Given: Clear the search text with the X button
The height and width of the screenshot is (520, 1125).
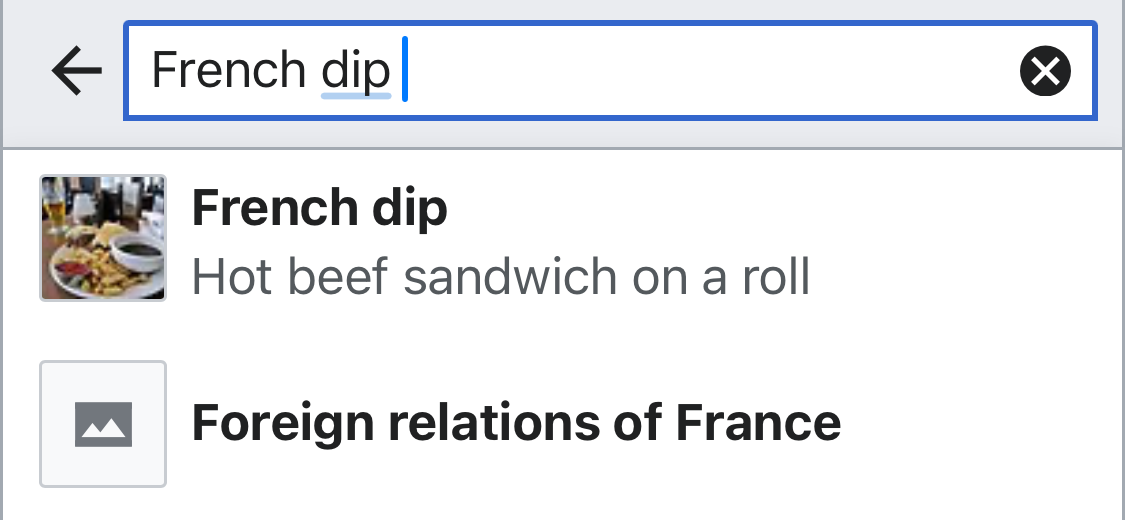Looking at the screenshot, I should click(x=1045, y=71).
